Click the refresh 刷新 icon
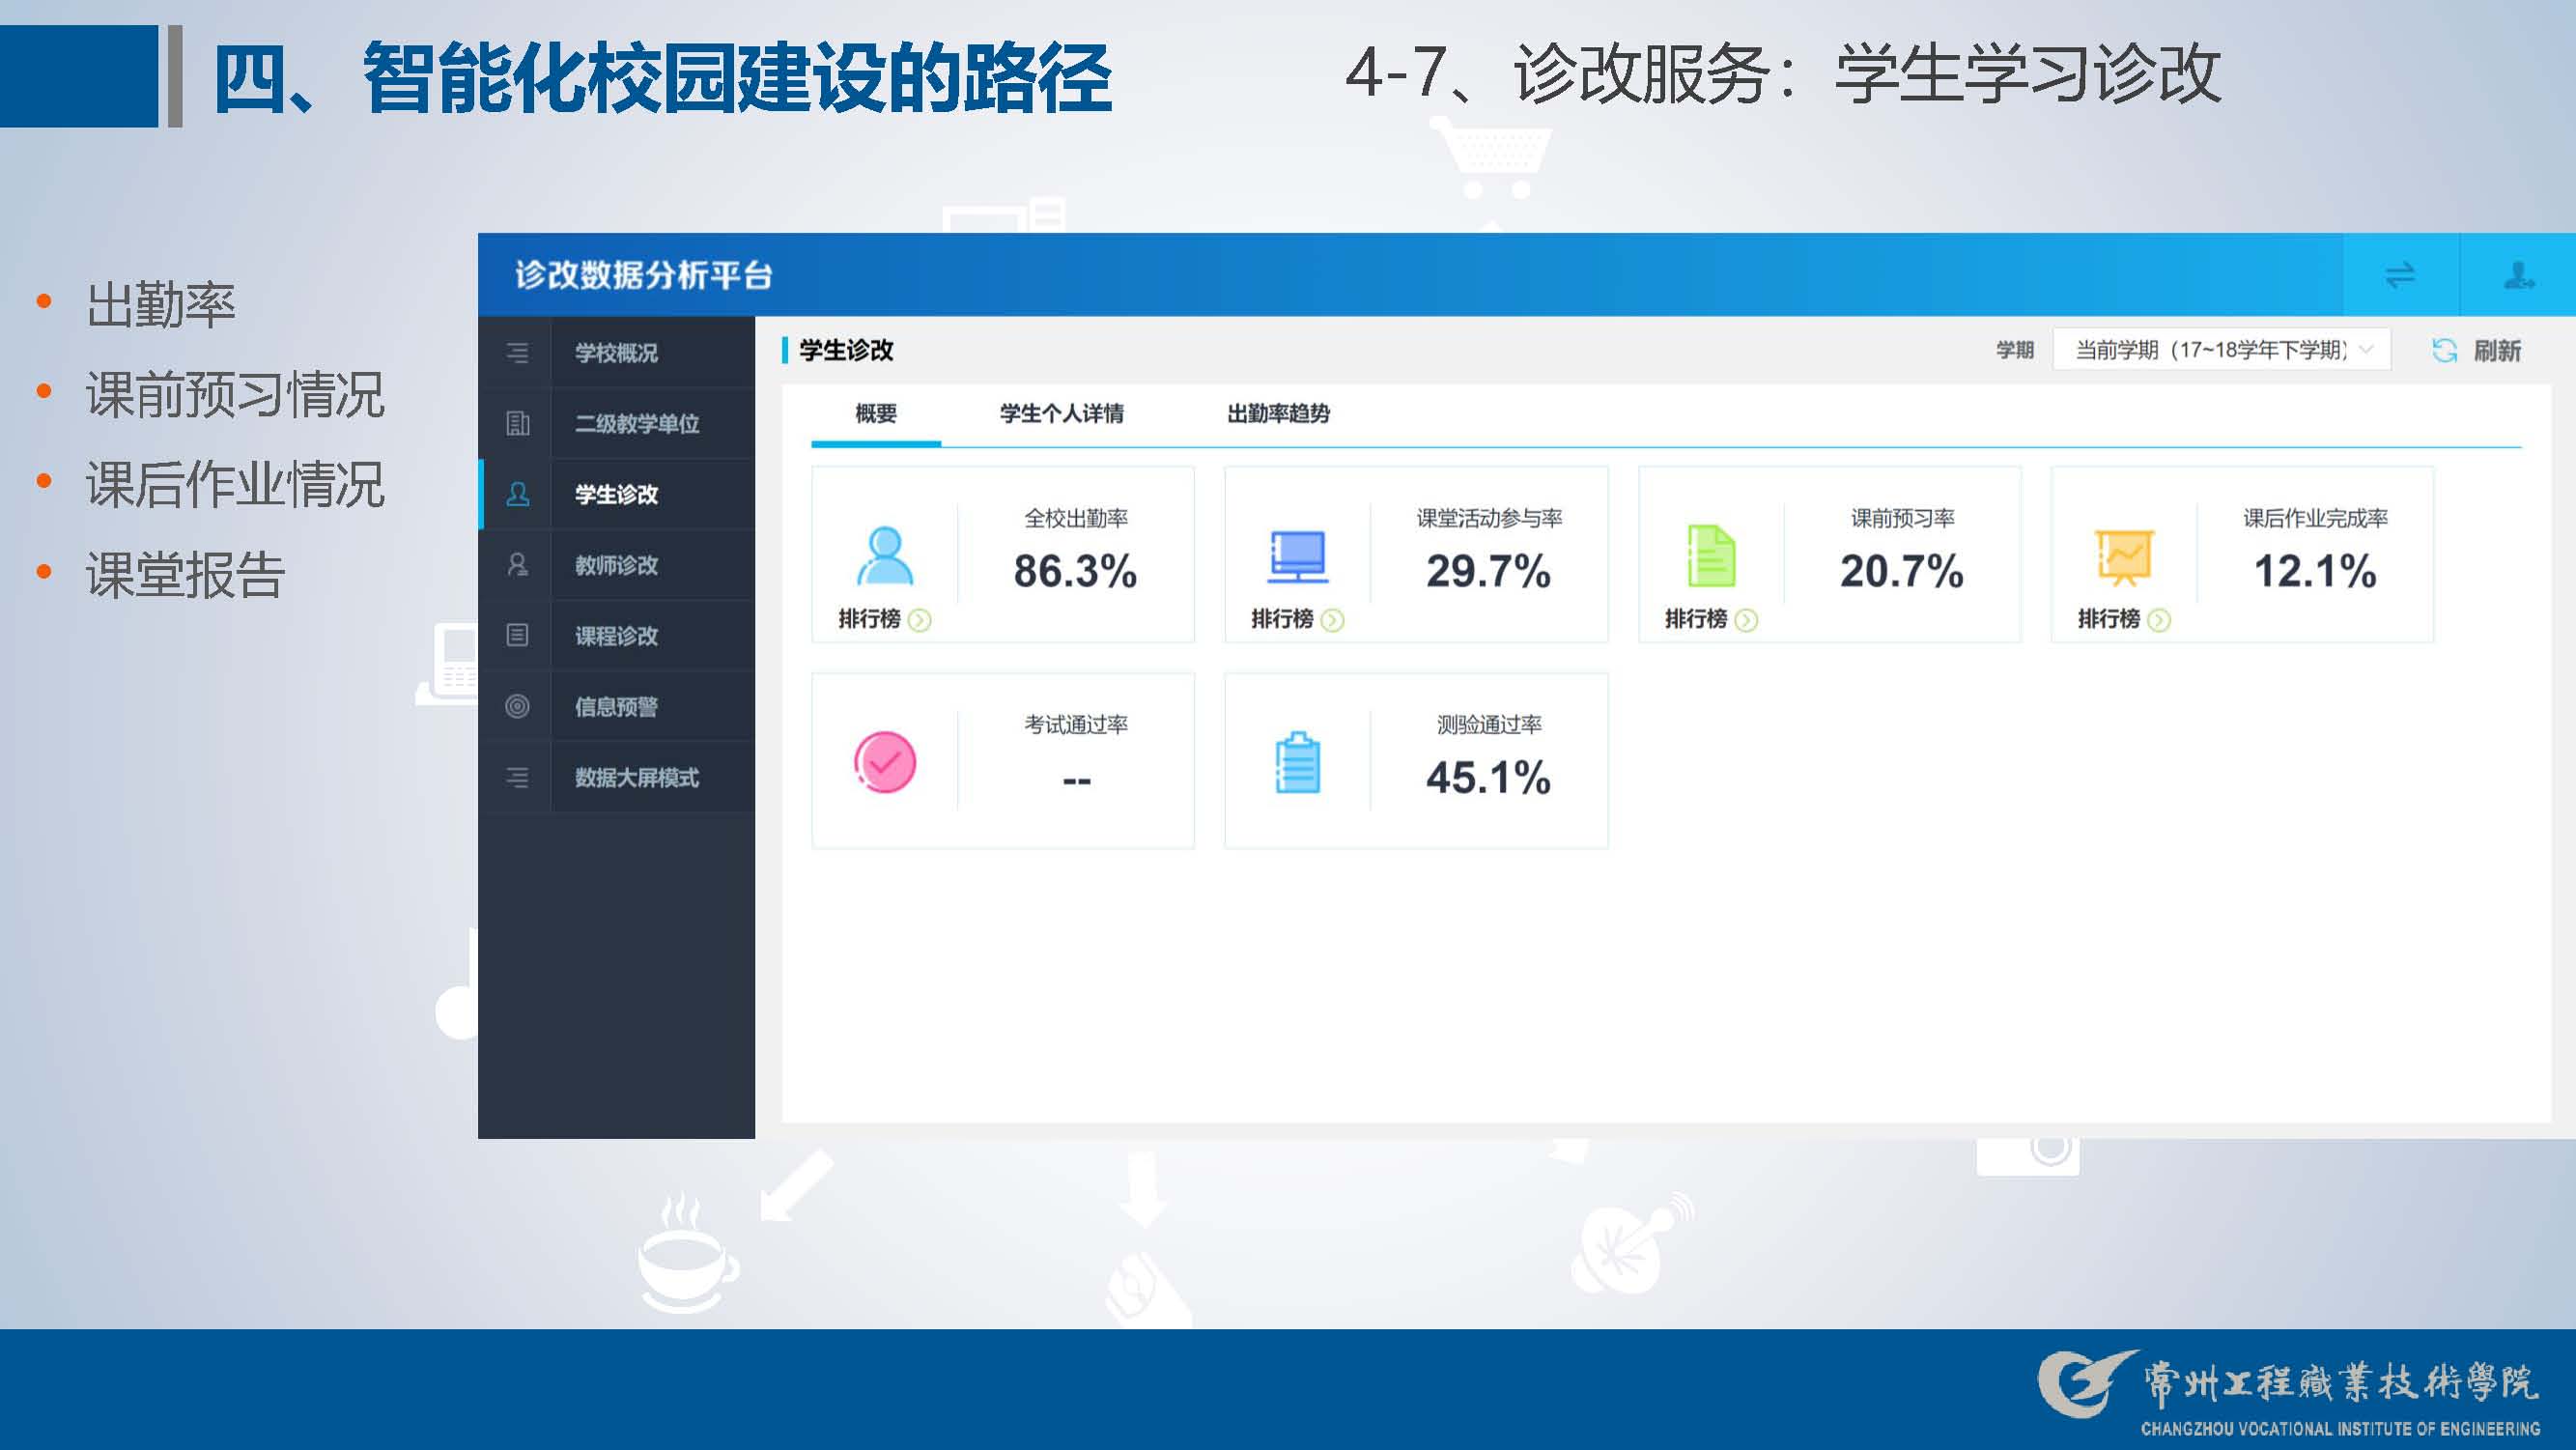This screenshot has width=2576, height=1450. (x=2444, y=350)
